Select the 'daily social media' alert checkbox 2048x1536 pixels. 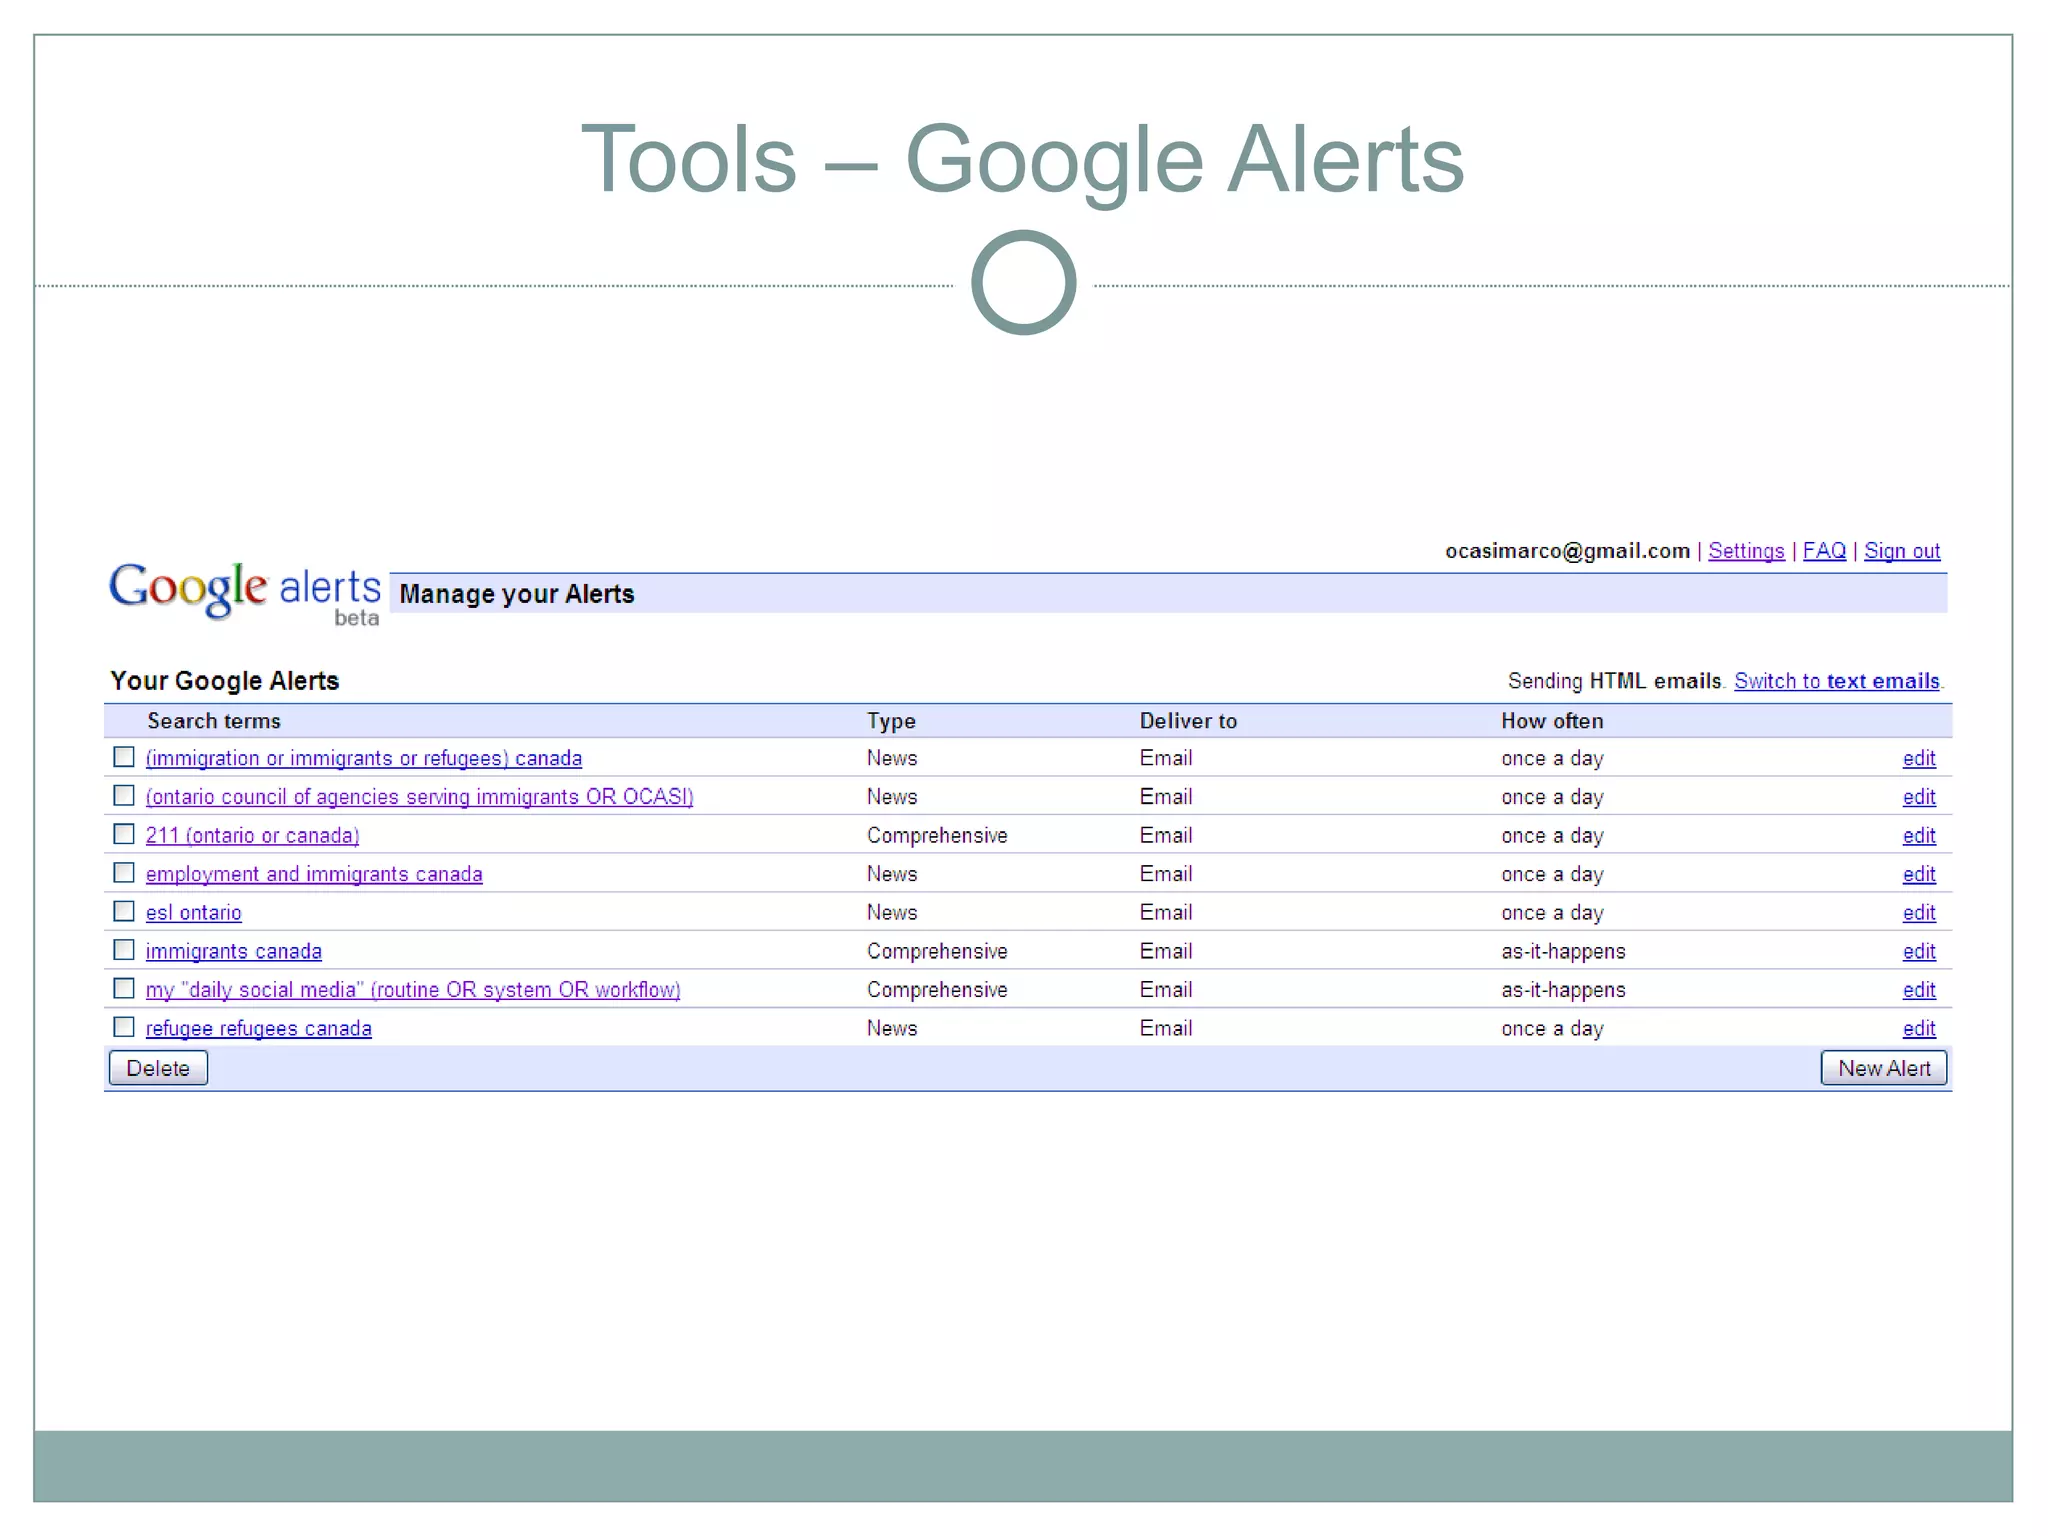(124, 989)
